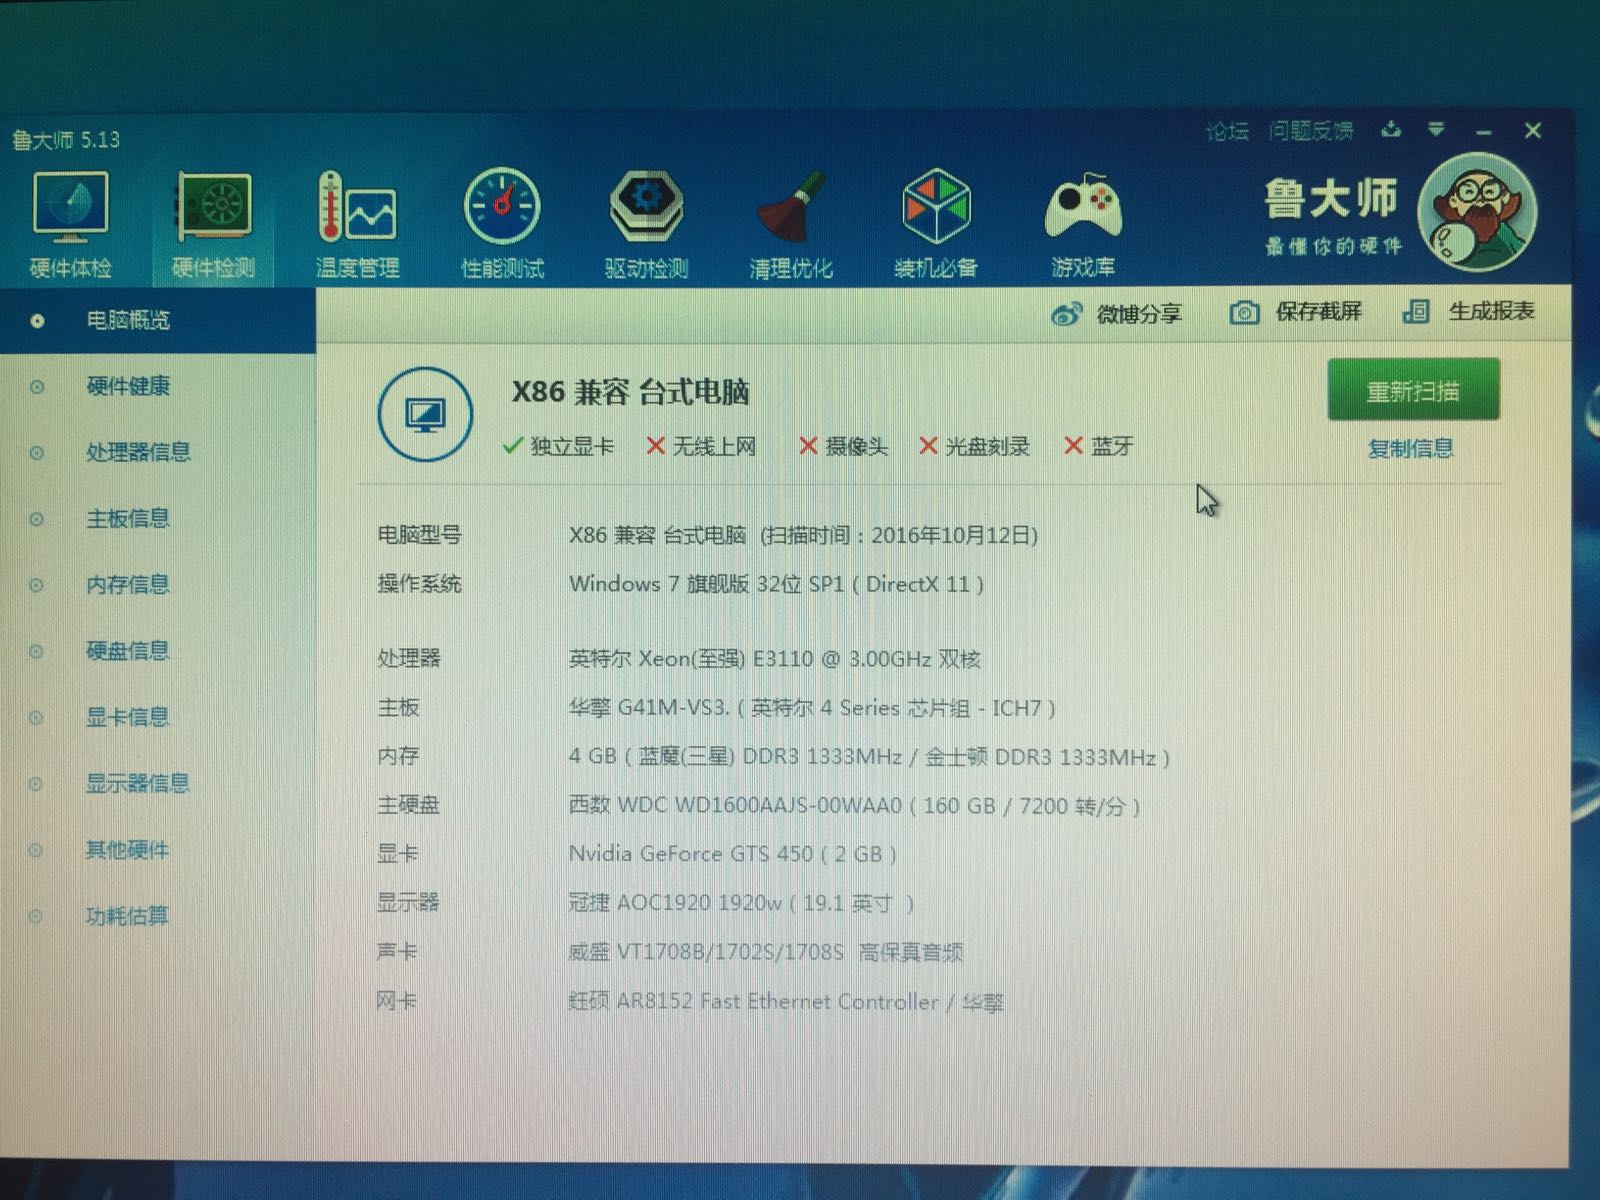Click the AR8152 Fast Ethernet Controller value

785,1001
